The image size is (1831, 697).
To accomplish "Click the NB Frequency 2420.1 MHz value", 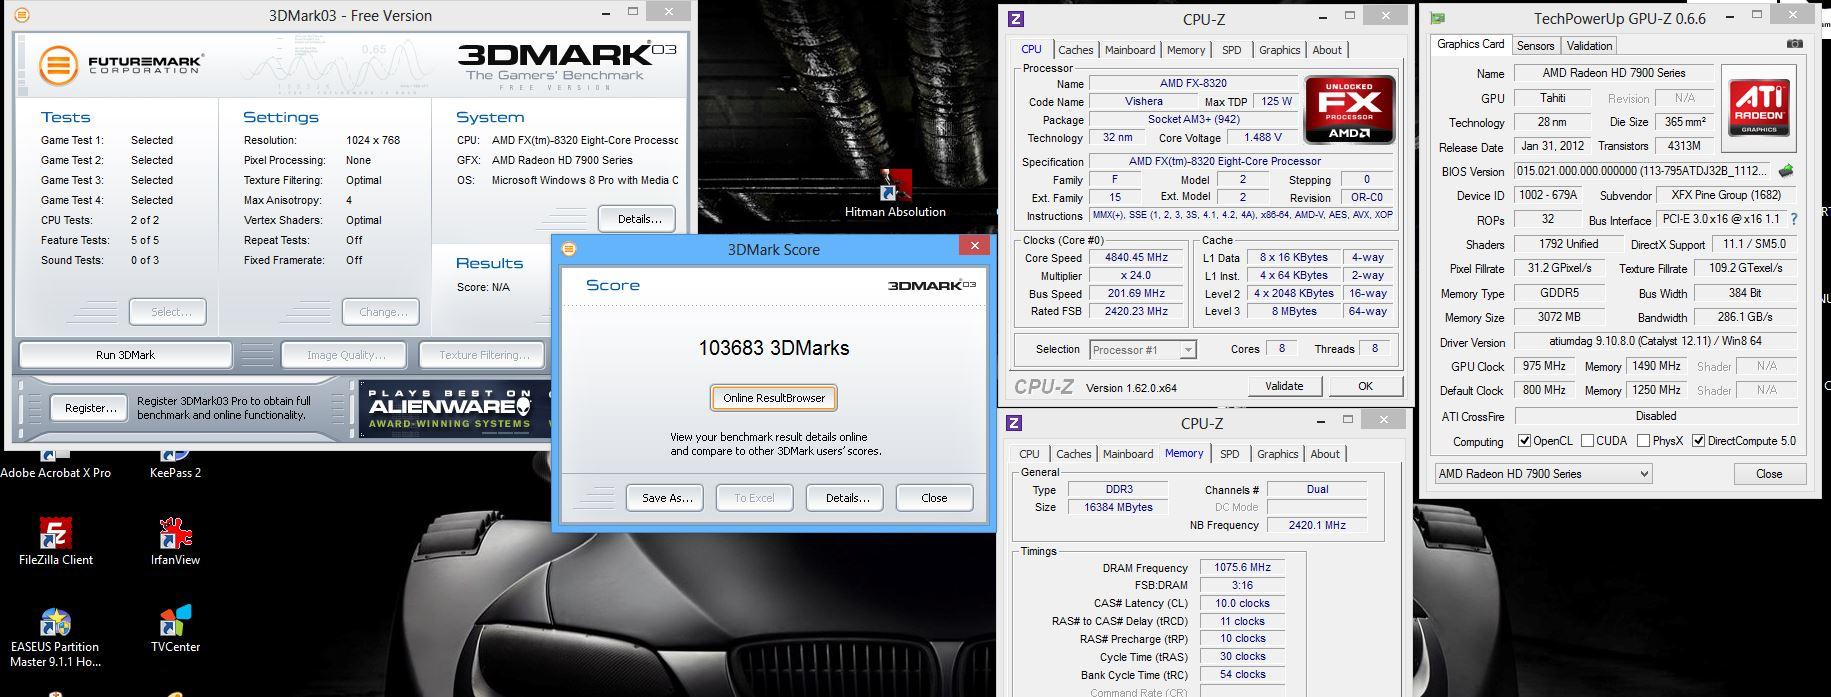I will (x=1317, y=525).
